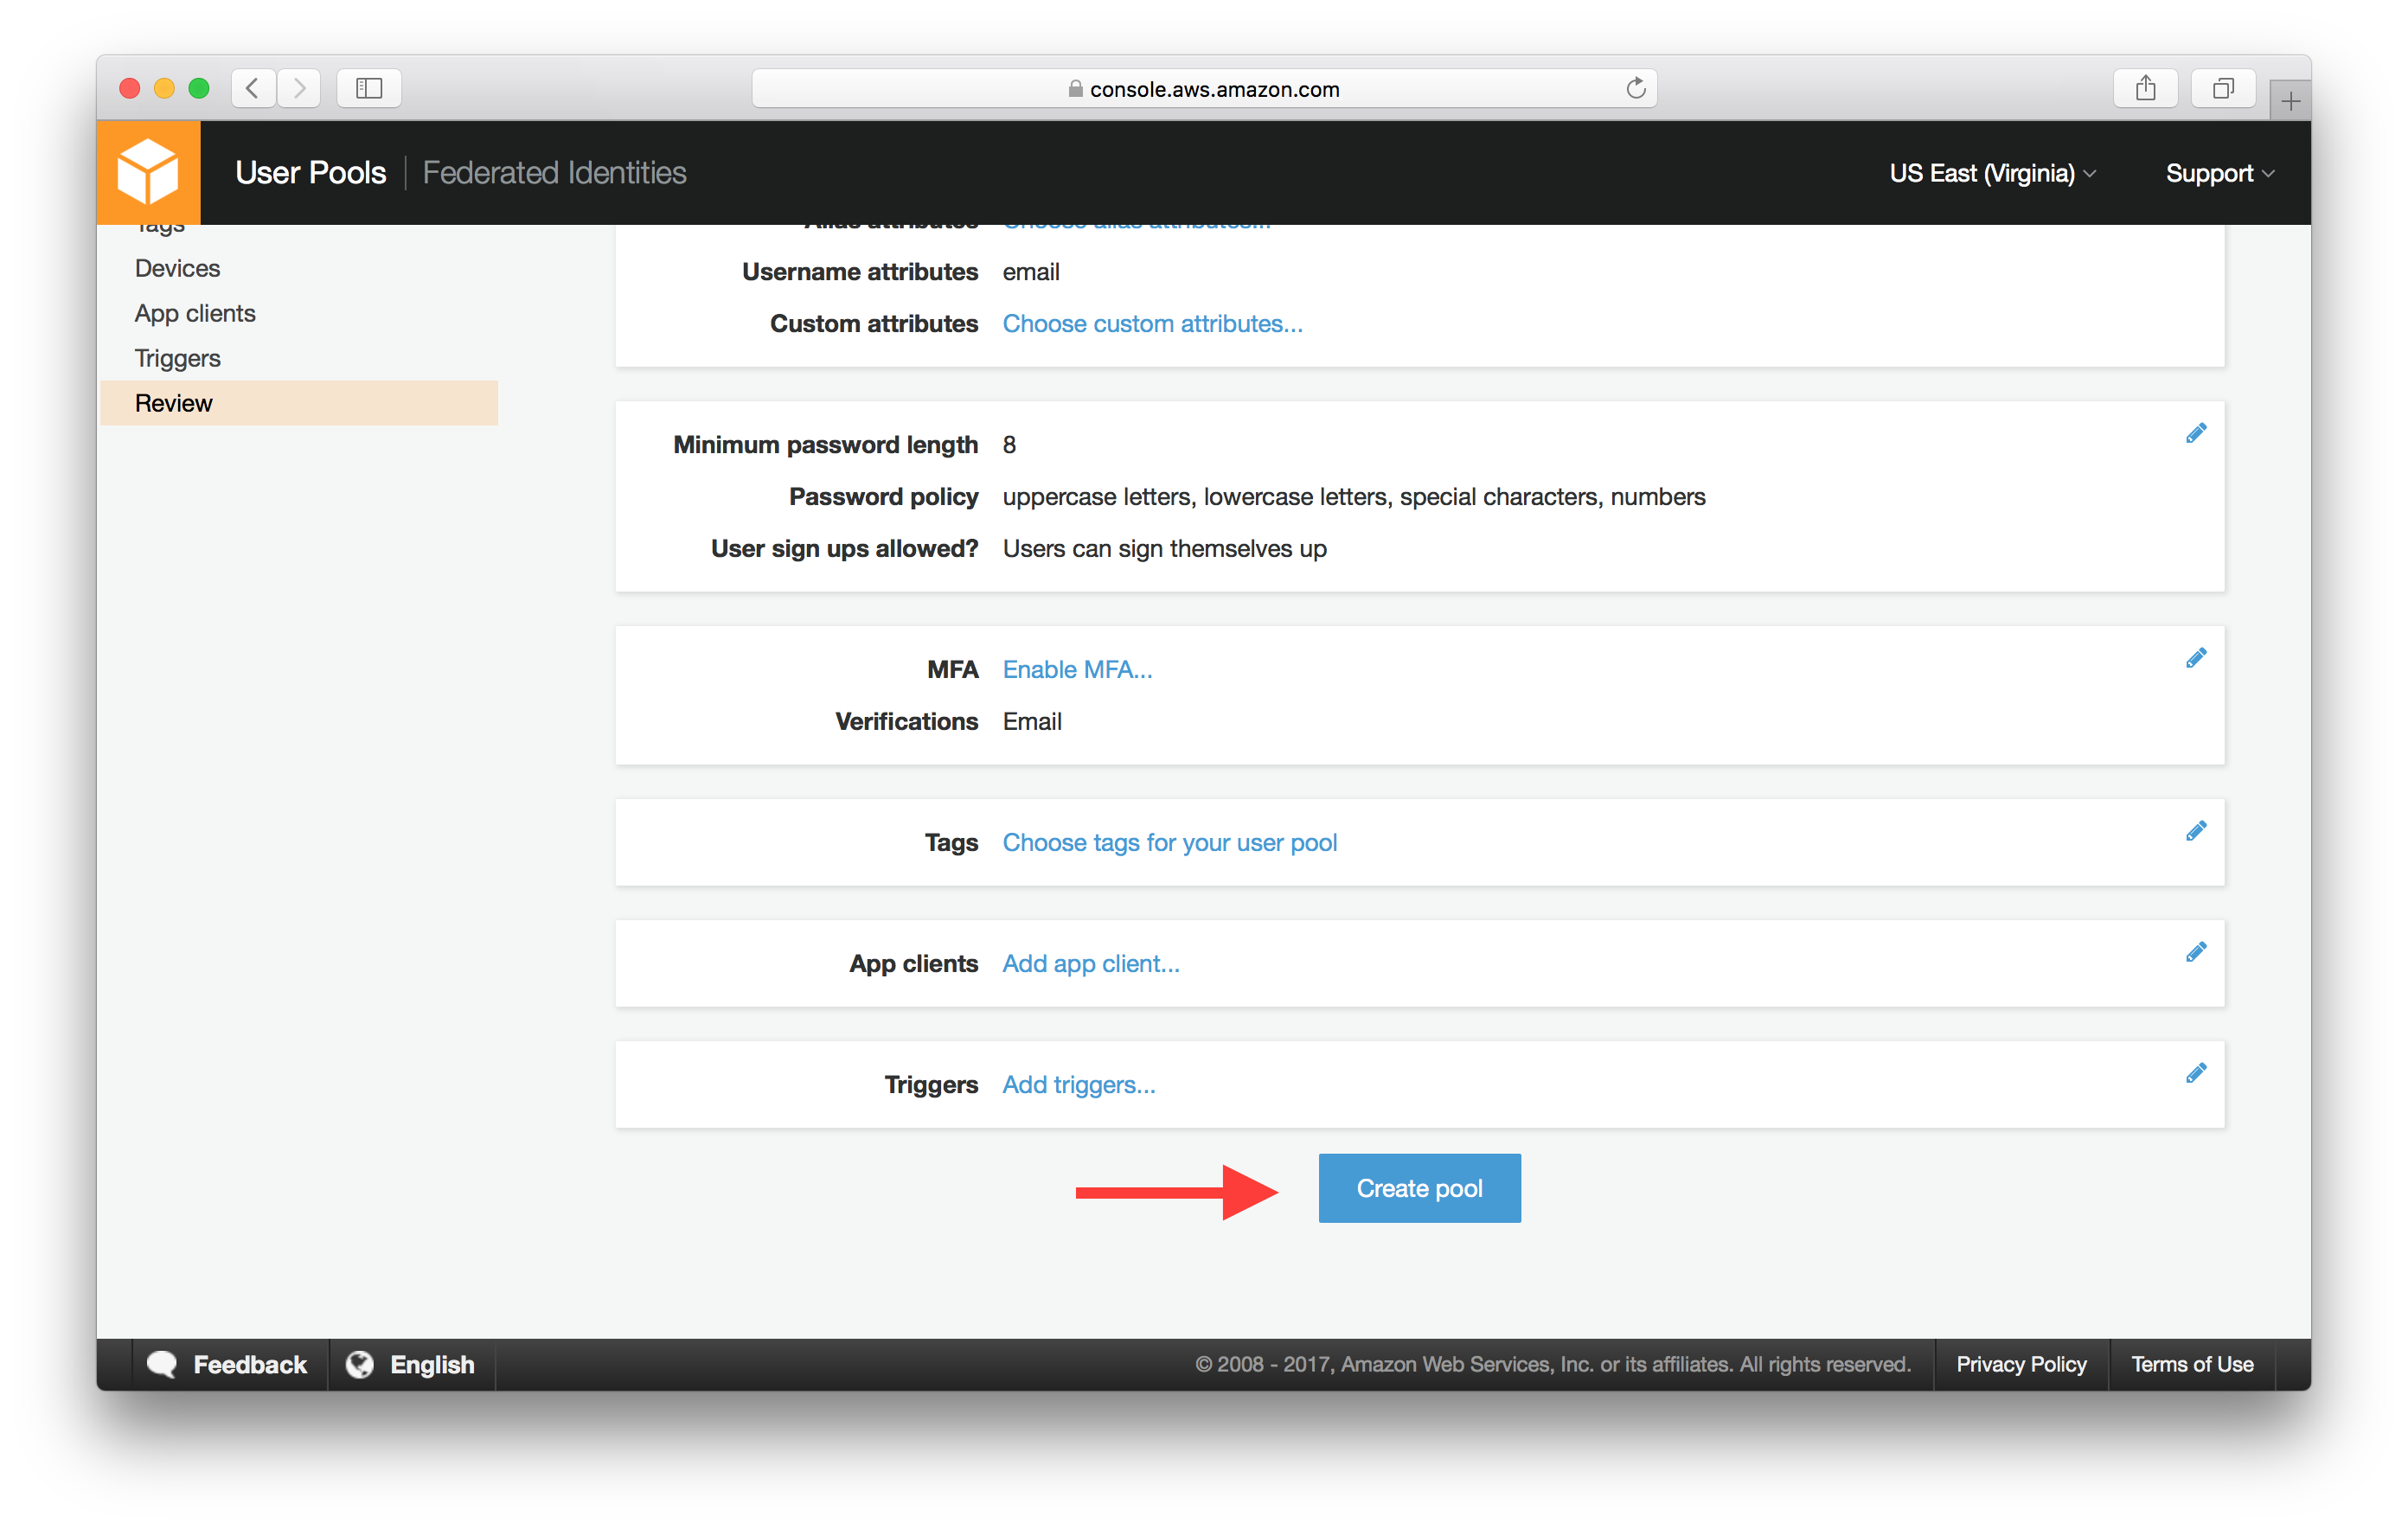Switch to the Federated Identities tab

(554, 173)
